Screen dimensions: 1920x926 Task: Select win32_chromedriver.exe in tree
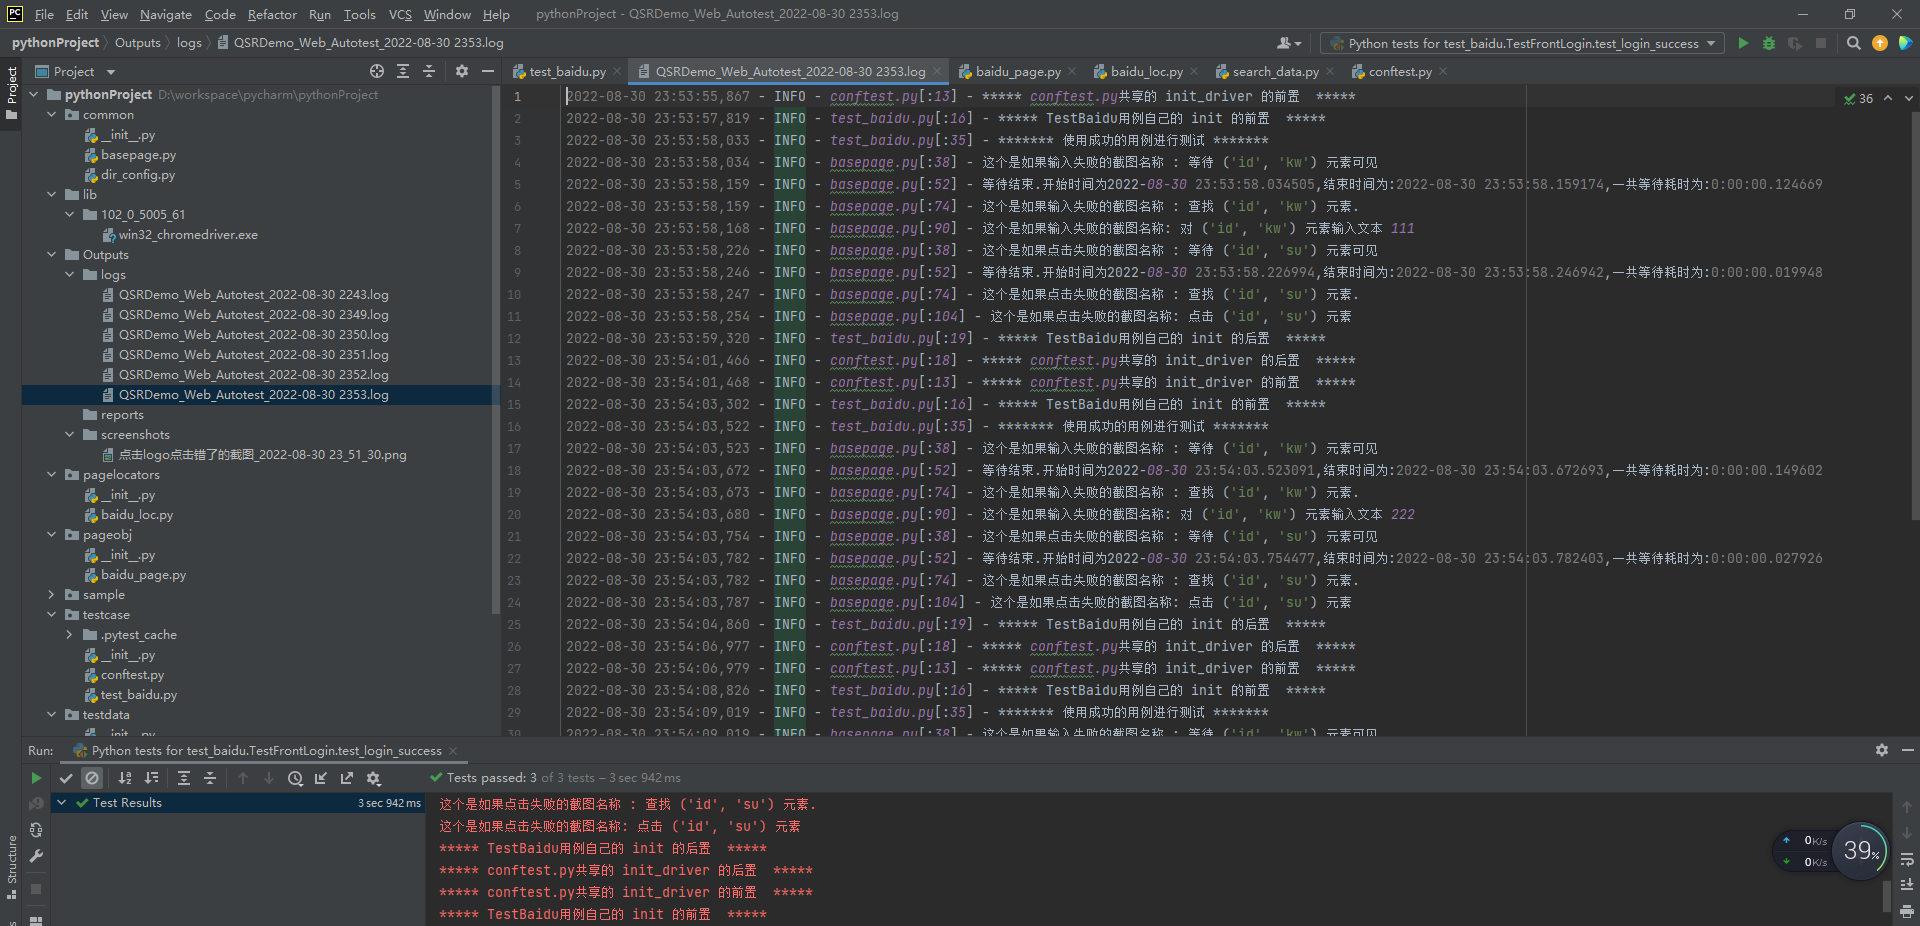coord(188,235)
